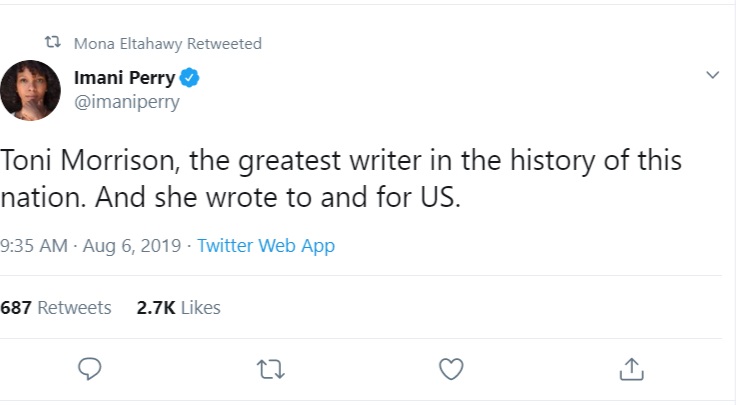738x405 pixels.
Task: Click the tweet line ending "for US."
Action: point(232,197)
